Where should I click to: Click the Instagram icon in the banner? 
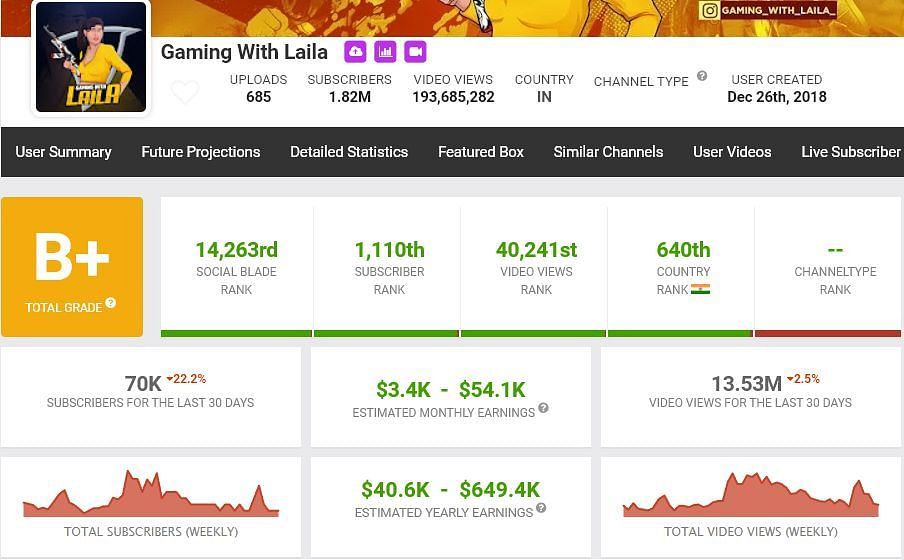coord(710,10)
